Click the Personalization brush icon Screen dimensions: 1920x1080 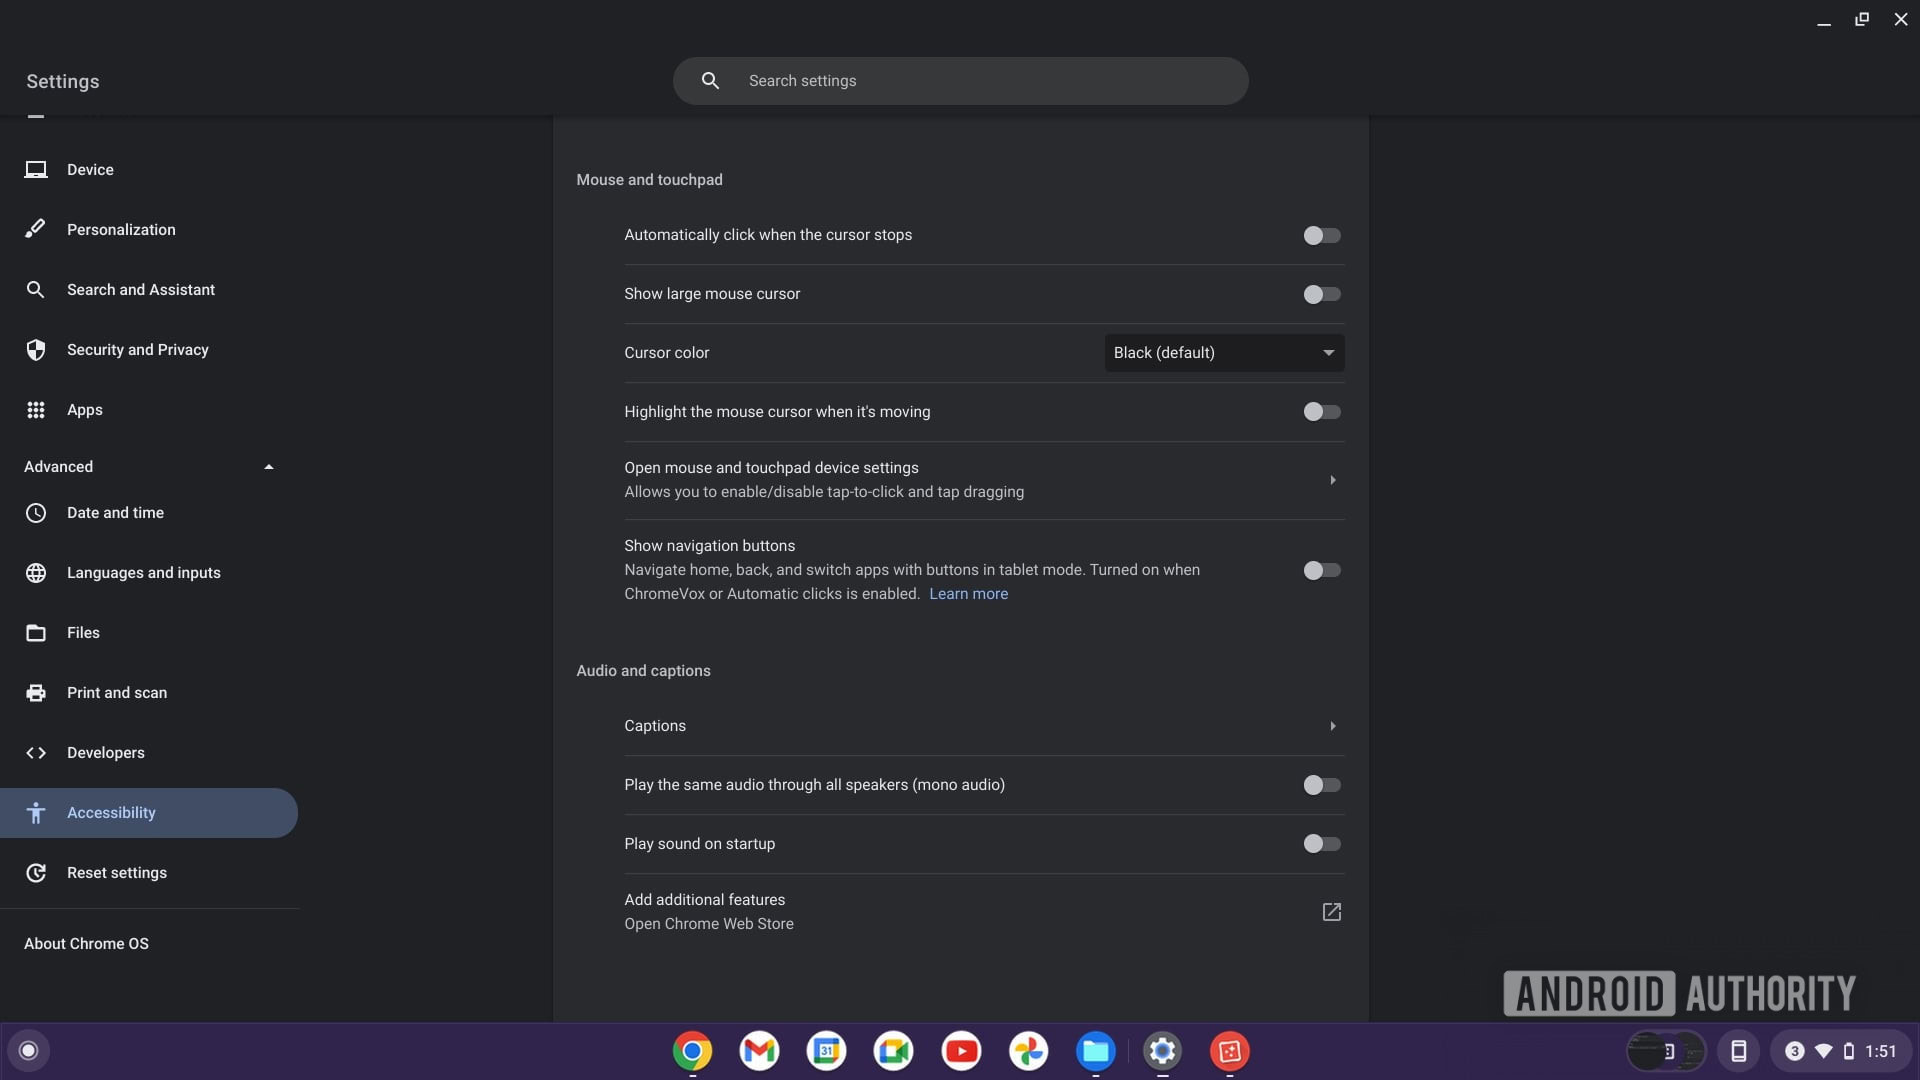(x=36, y=229)
